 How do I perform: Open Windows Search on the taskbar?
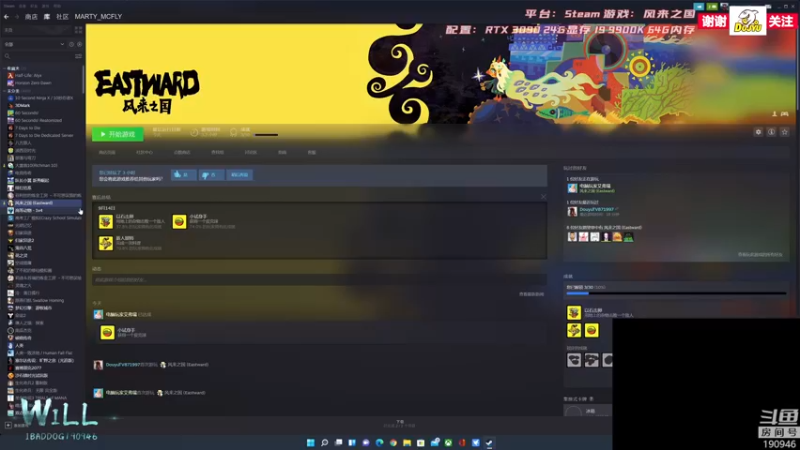point(324,443)
